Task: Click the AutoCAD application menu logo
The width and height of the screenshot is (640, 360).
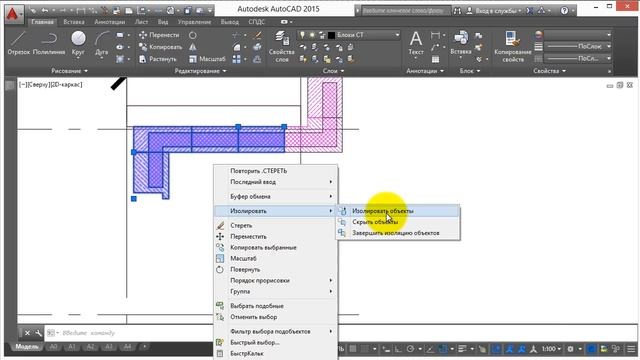Action: point(13,14)
